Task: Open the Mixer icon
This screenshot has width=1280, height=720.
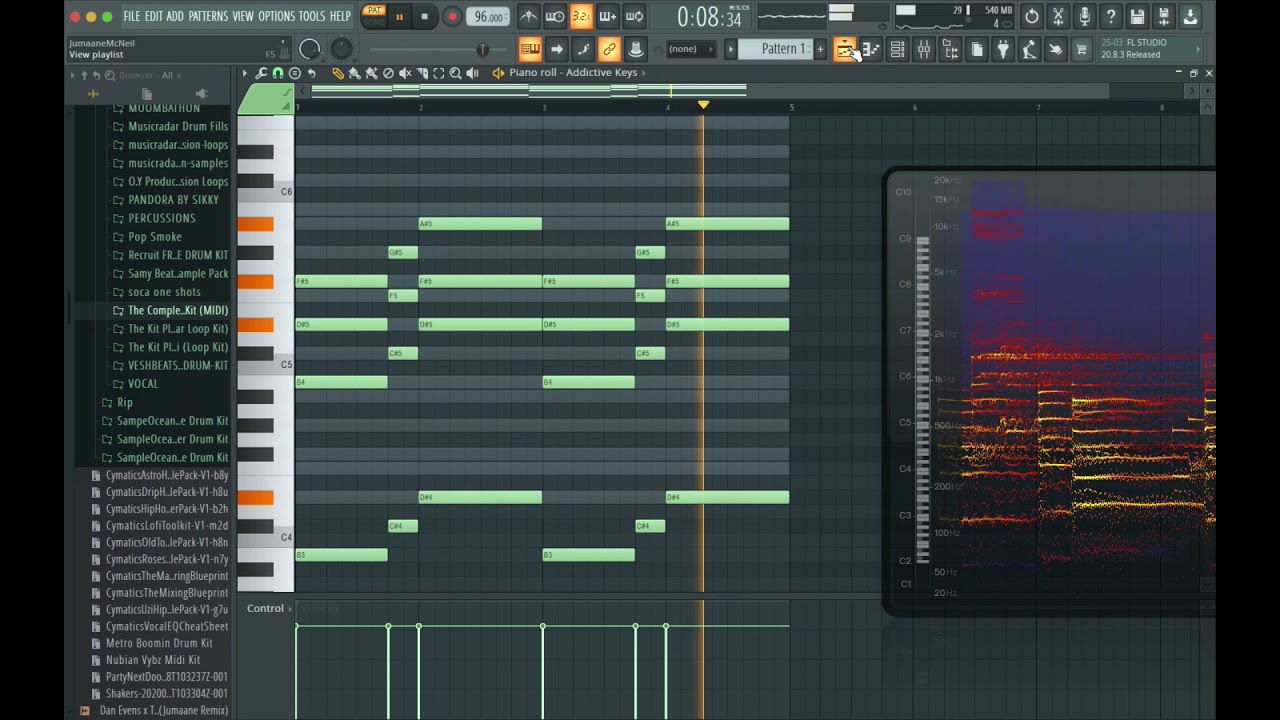Action: (924, 50)
